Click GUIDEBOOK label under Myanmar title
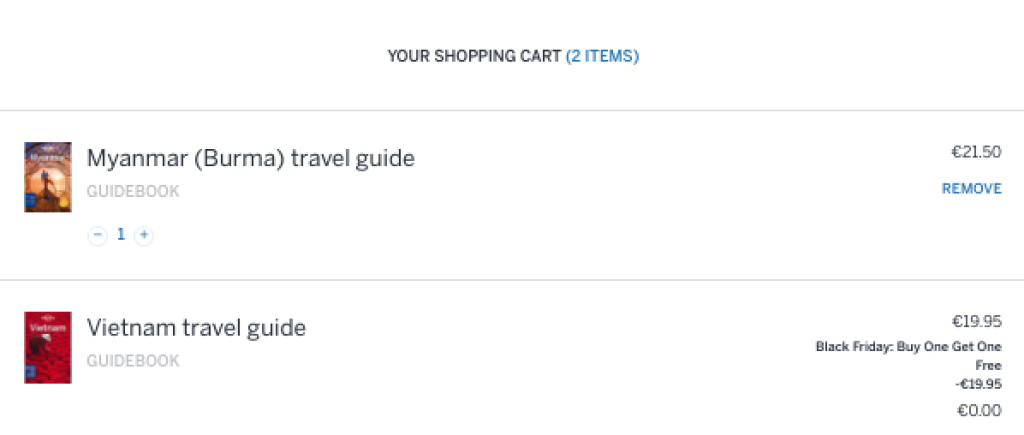 click(133, 191)
